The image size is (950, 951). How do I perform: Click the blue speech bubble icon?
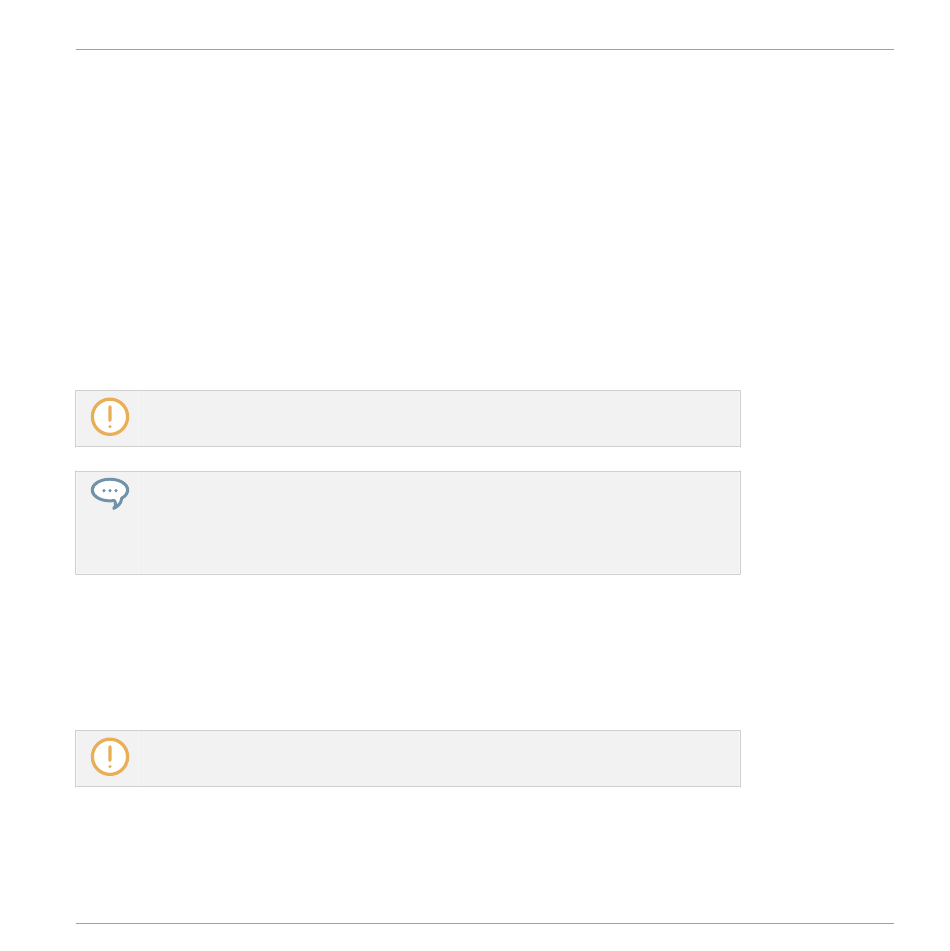(110, 494)
